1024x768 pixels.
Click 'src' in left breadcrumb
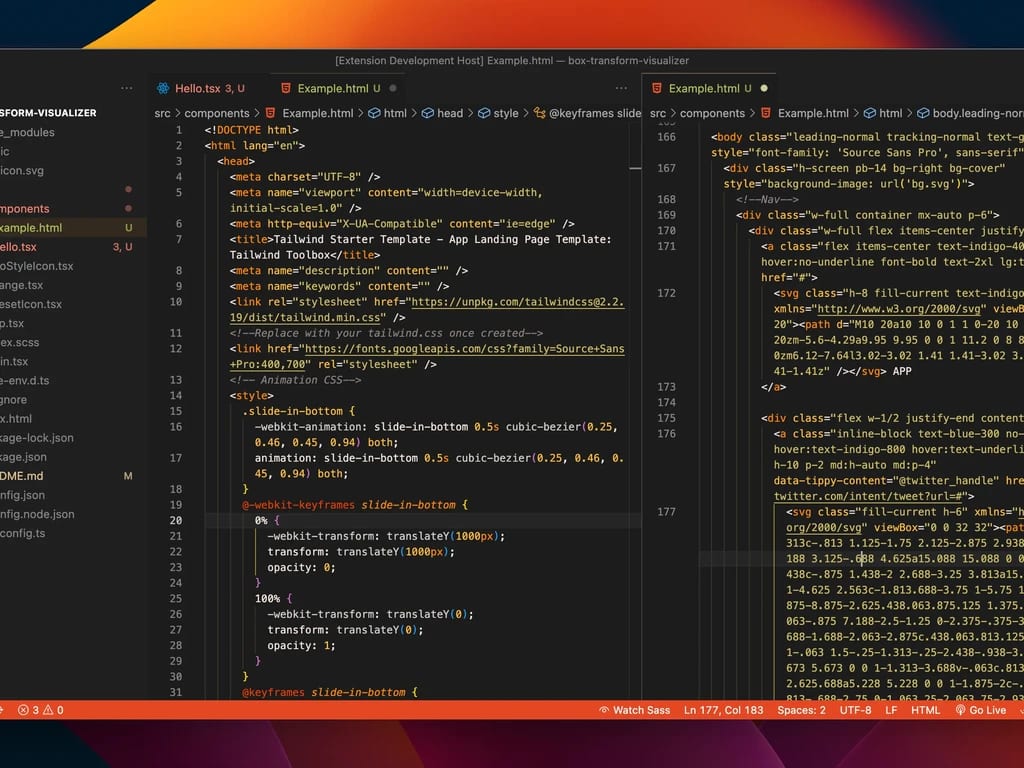point(163,113)
